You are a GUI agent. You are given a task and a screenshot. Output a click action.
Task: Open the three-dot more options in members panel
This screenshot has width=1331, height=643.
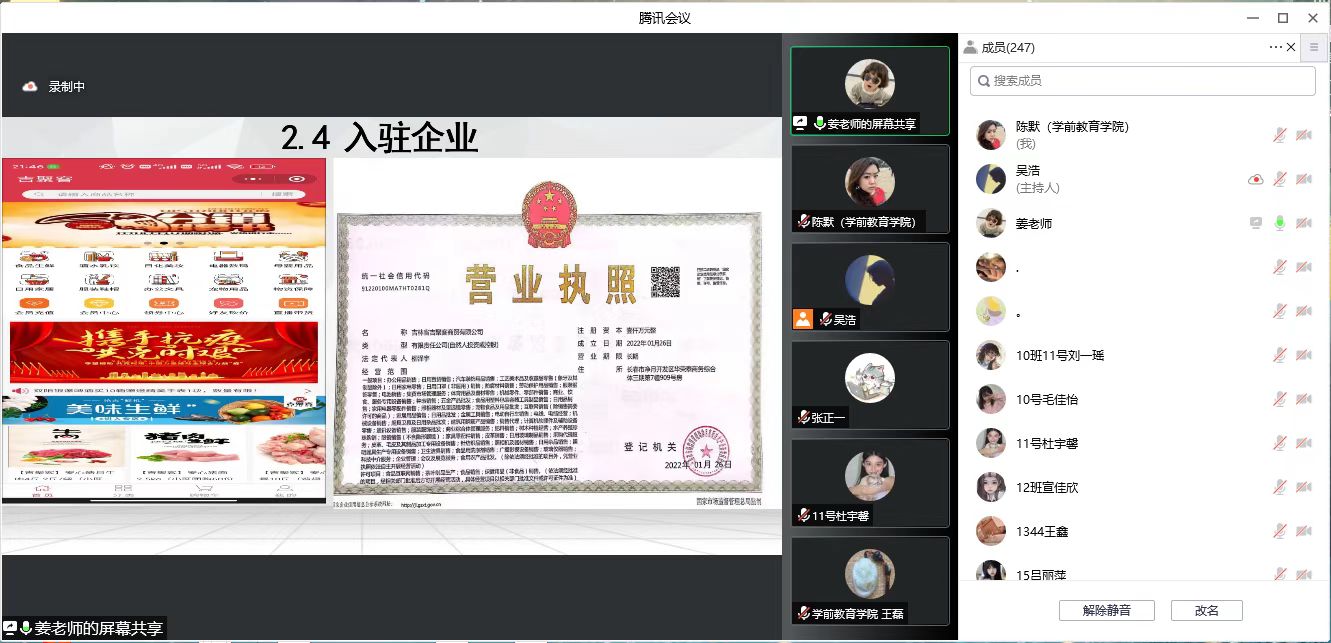coord(1275,47)
